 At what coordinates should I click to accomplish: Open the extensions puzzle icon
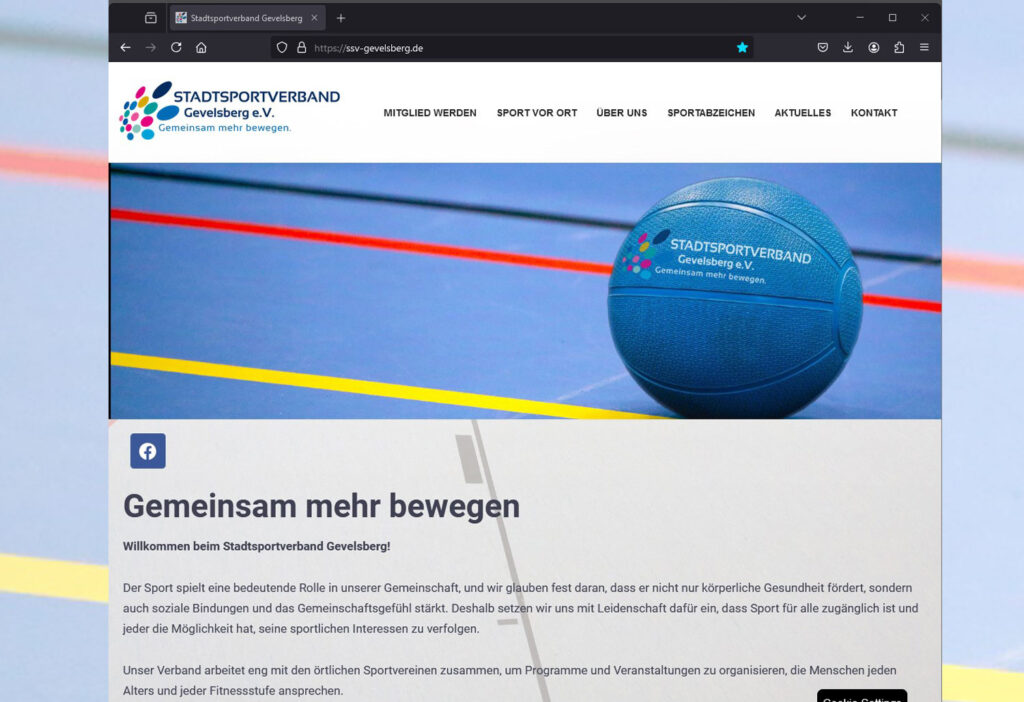point(899,47)
